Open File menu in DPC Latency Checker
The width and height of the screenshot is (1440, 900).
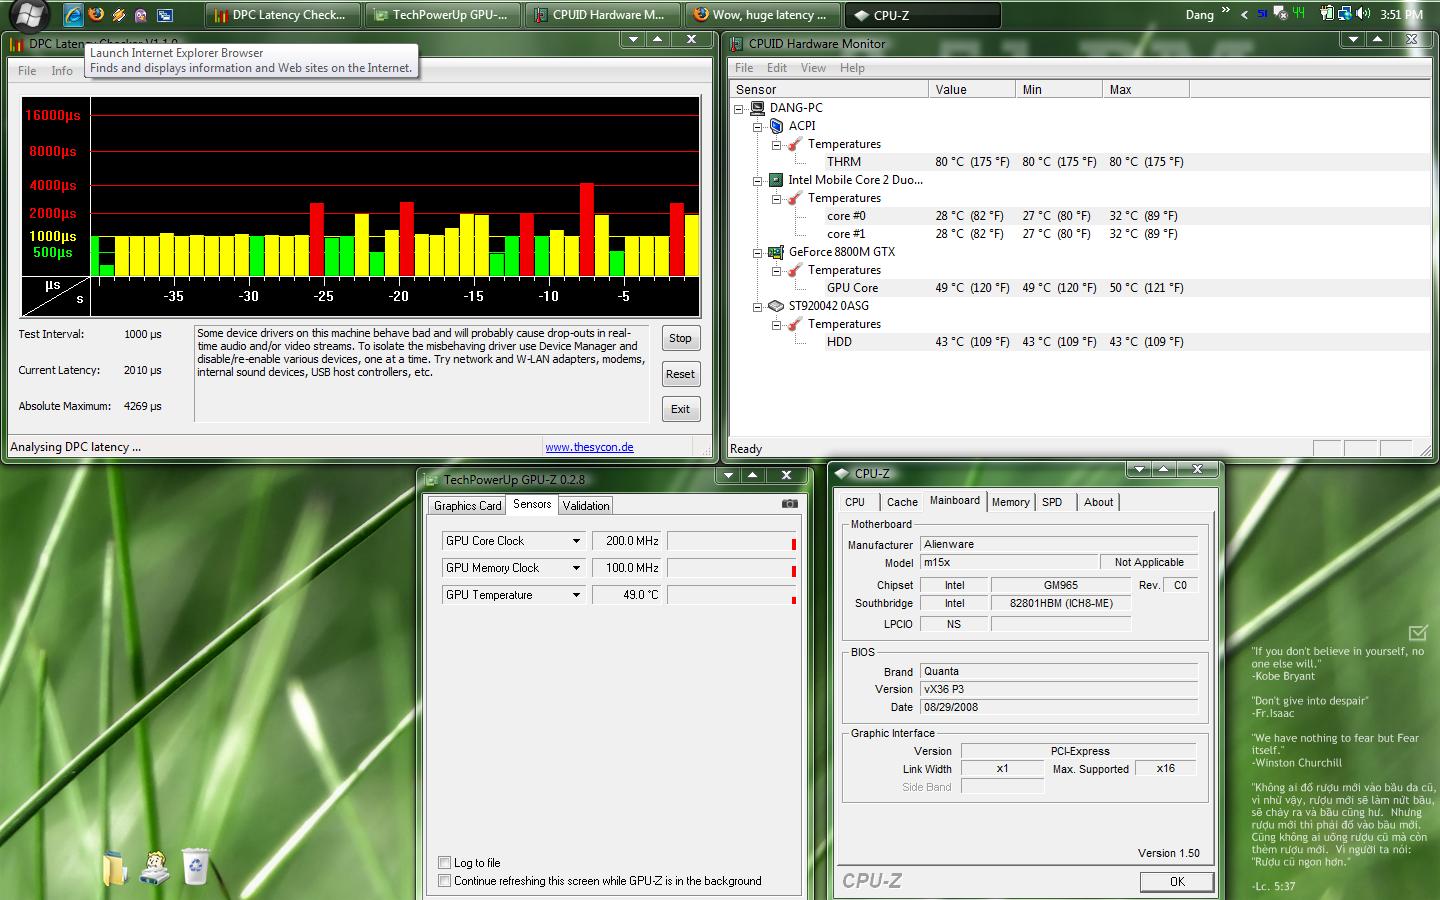(27, 71)
